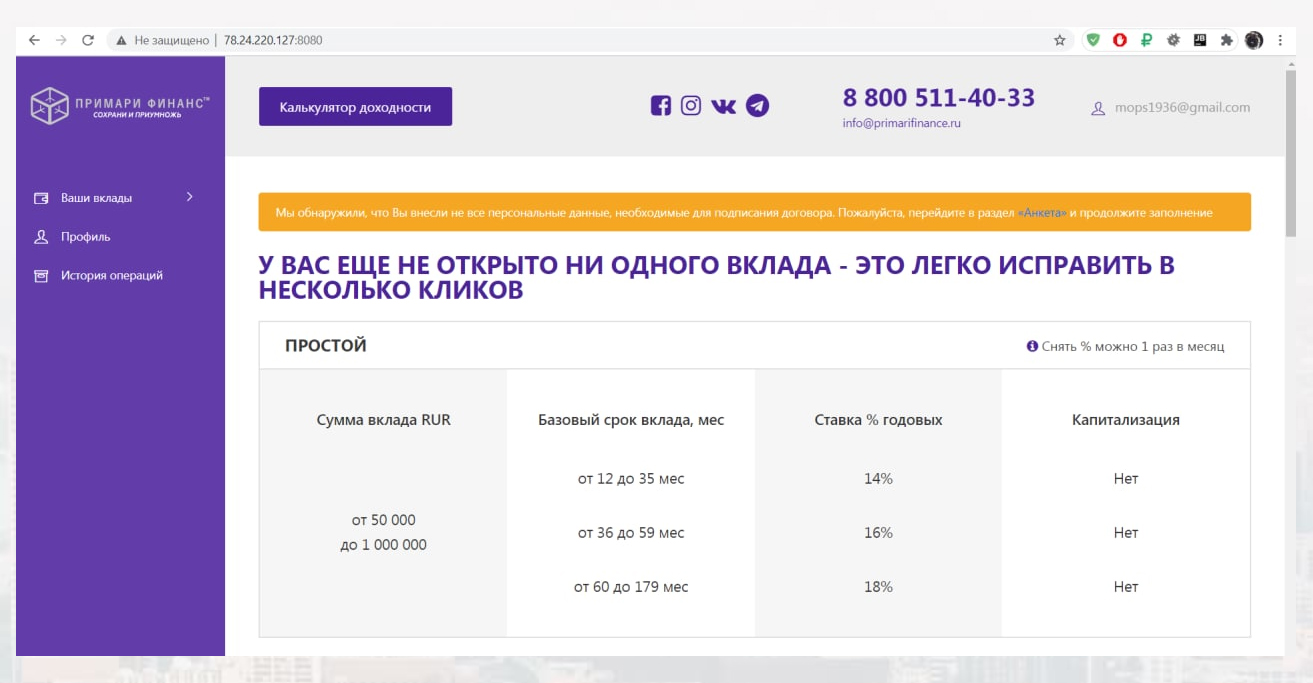Click the info icon beside Снять % note
The image size is (1313, 683).
[x=1032, y=347]
